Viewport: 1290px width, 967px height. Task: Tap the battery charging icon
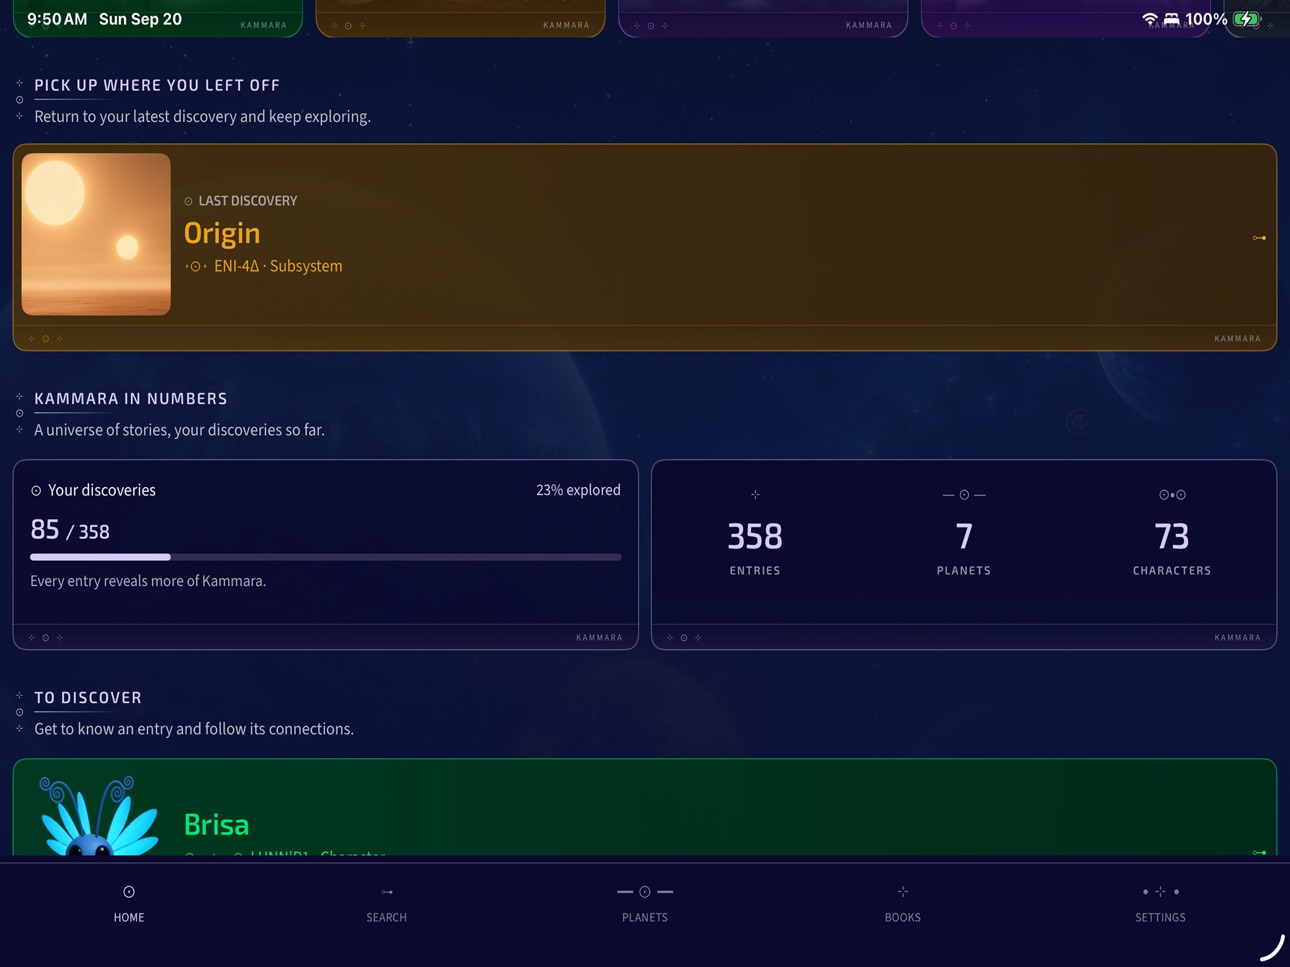pyautogui.click(x=1246, y=19)
